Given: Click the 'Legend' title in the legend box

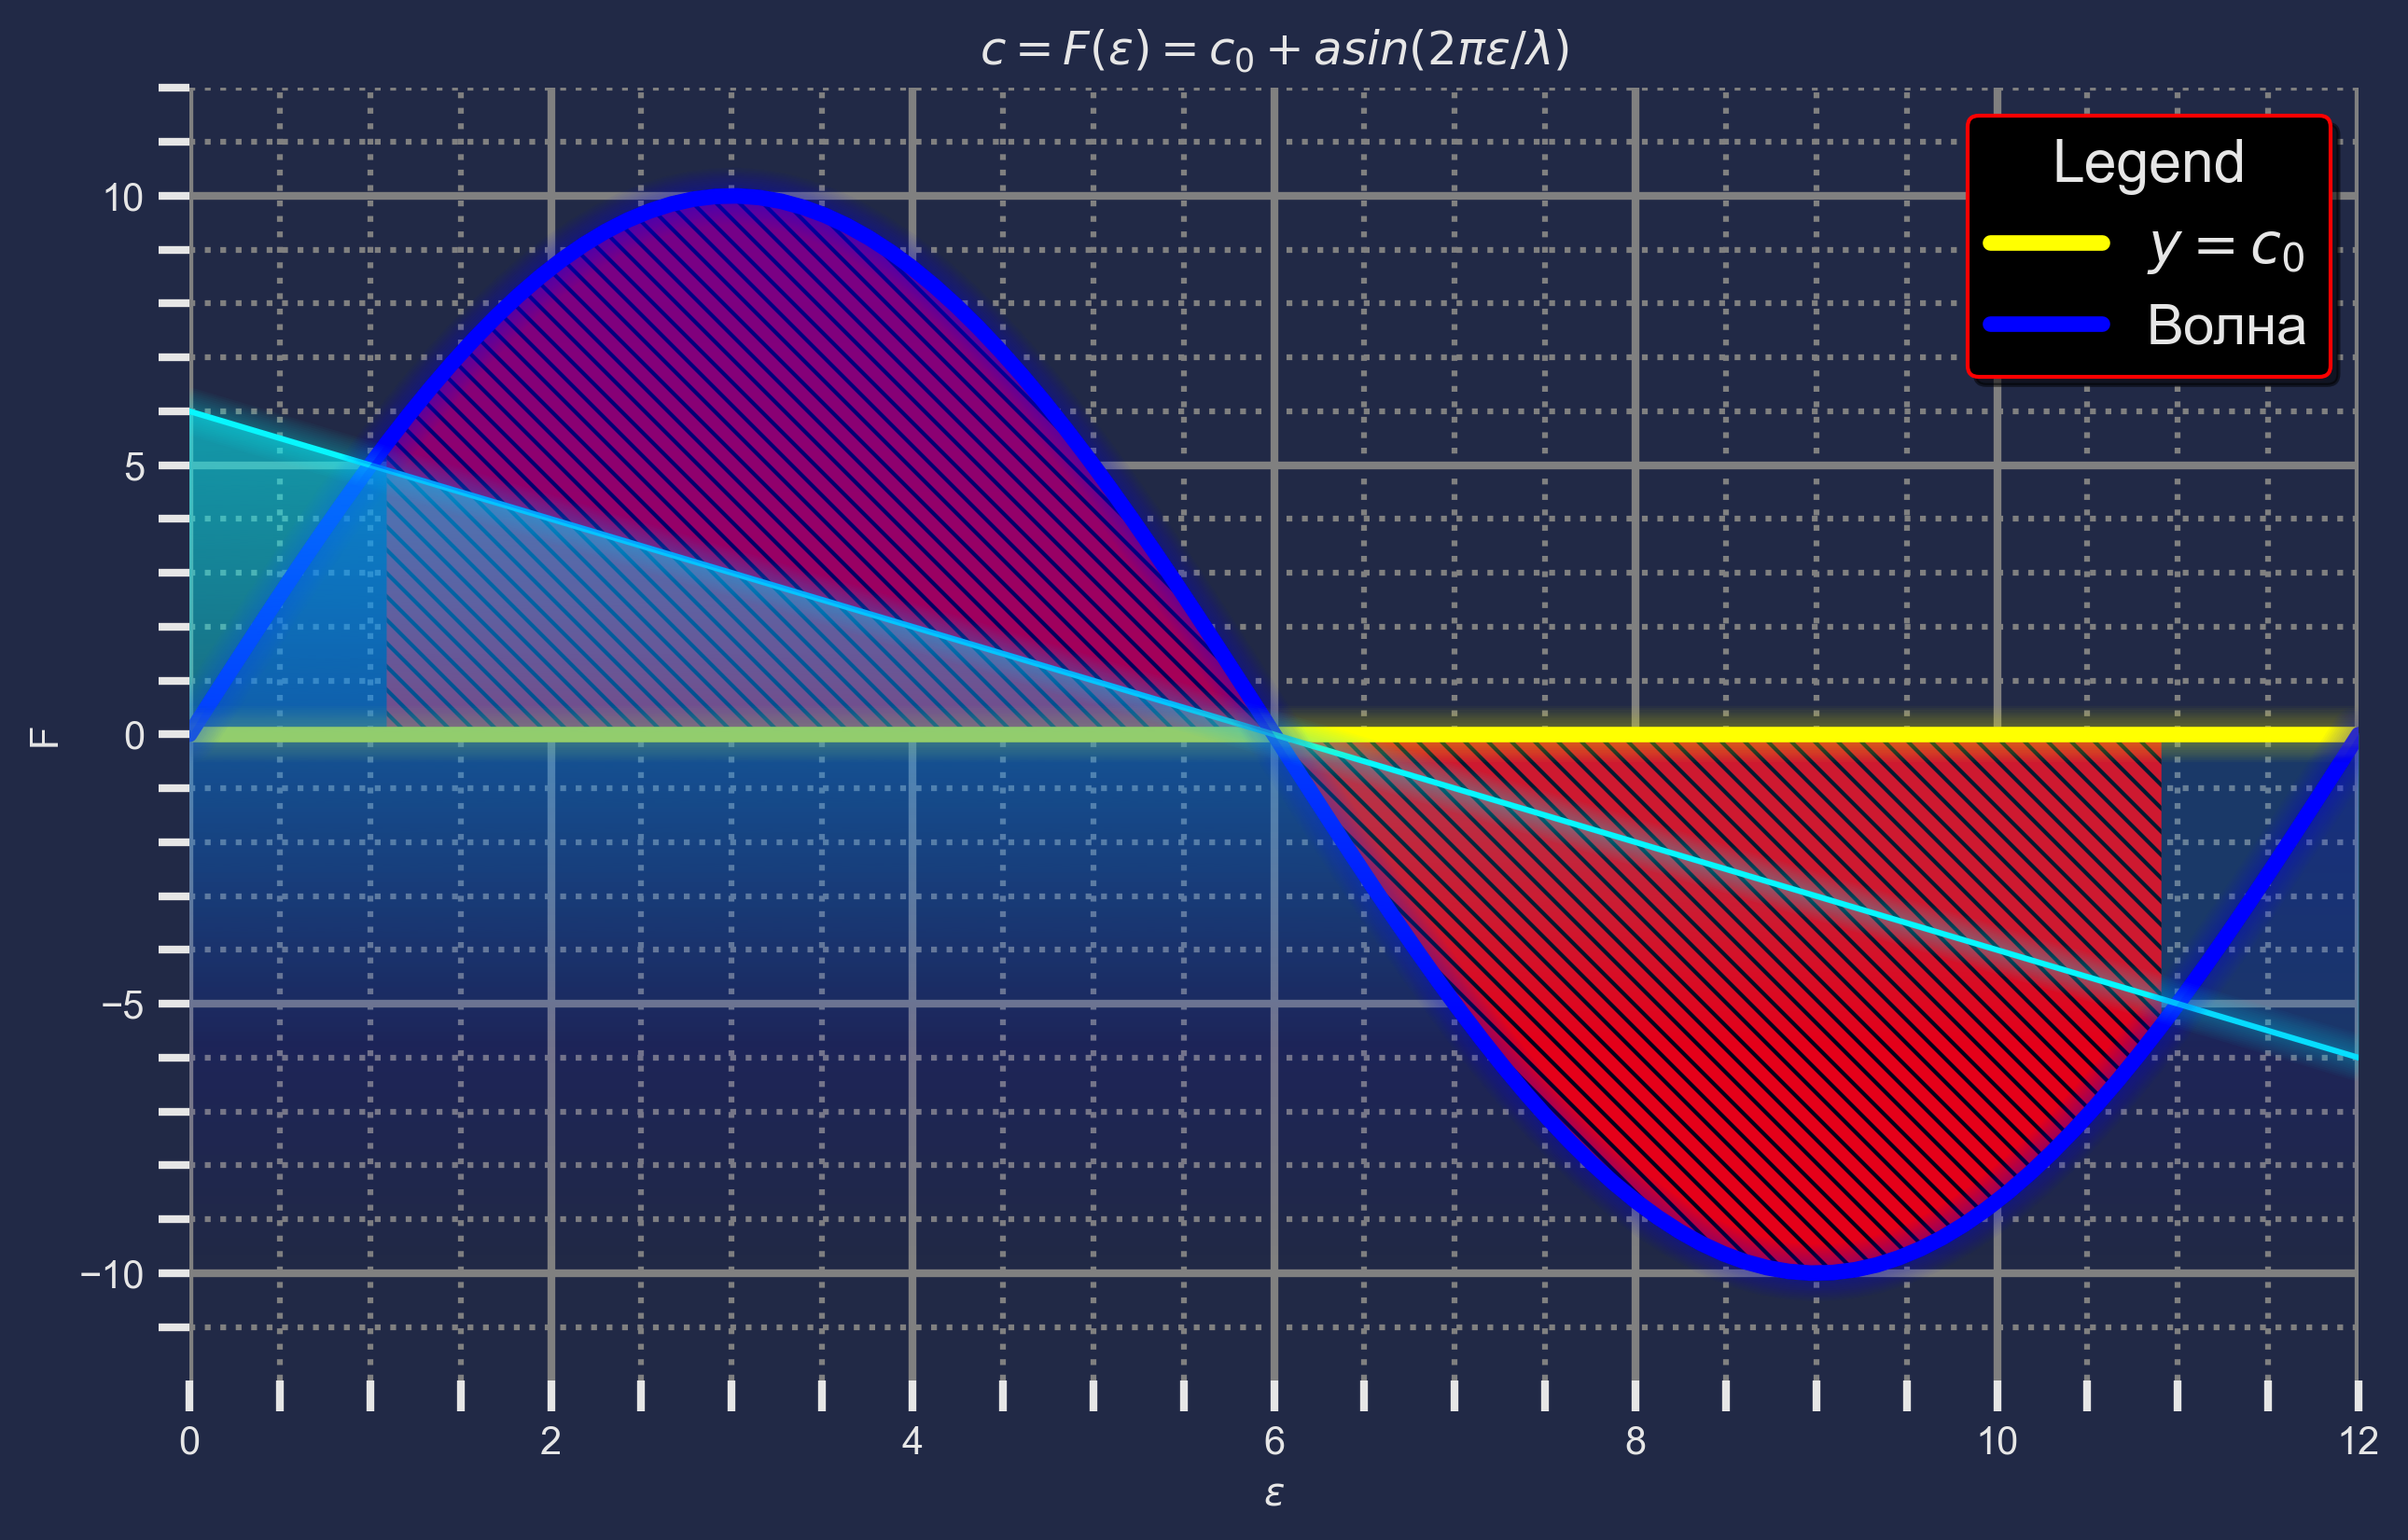Looking at the screenshot, I should pyautogui.click(x=2148, y=162).
